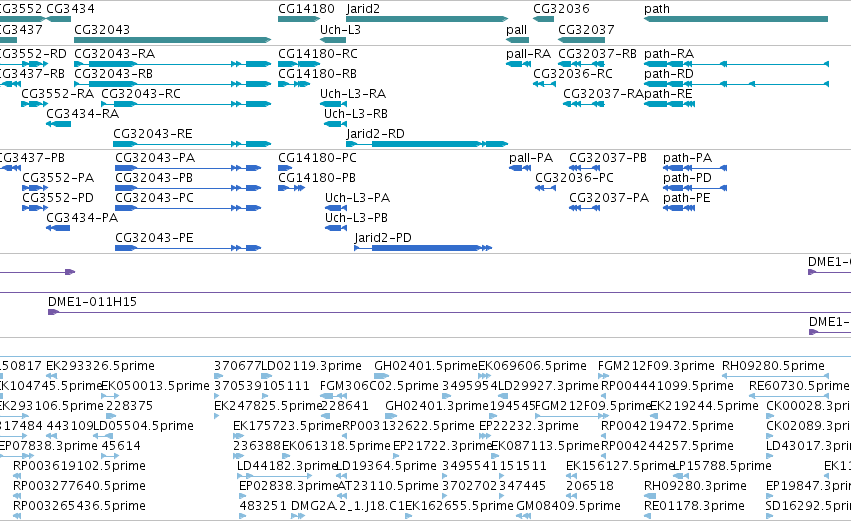Open EST EK069606.5prime label
This screenshot has height=521, width=851.
coord(532,366)
